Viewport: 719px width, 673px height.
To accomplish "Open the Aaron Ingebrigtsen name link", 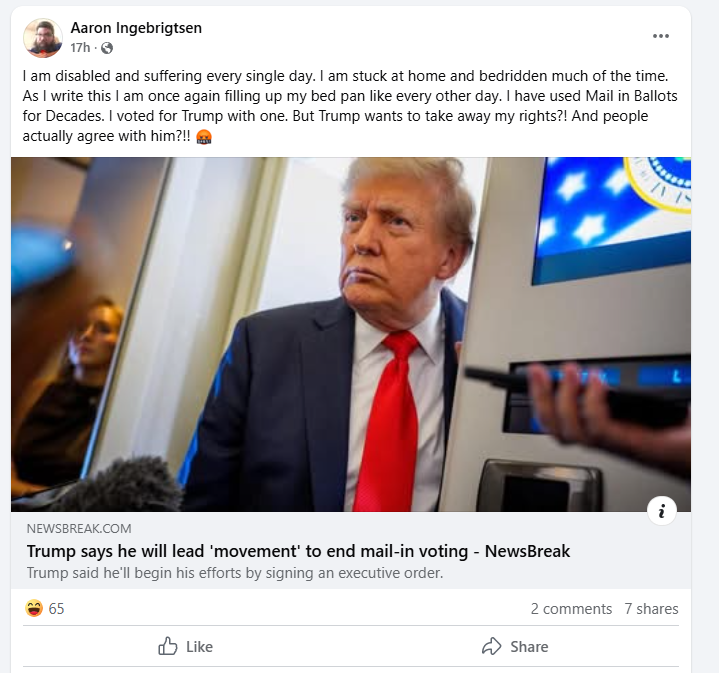I will click(x=136, y=28).
